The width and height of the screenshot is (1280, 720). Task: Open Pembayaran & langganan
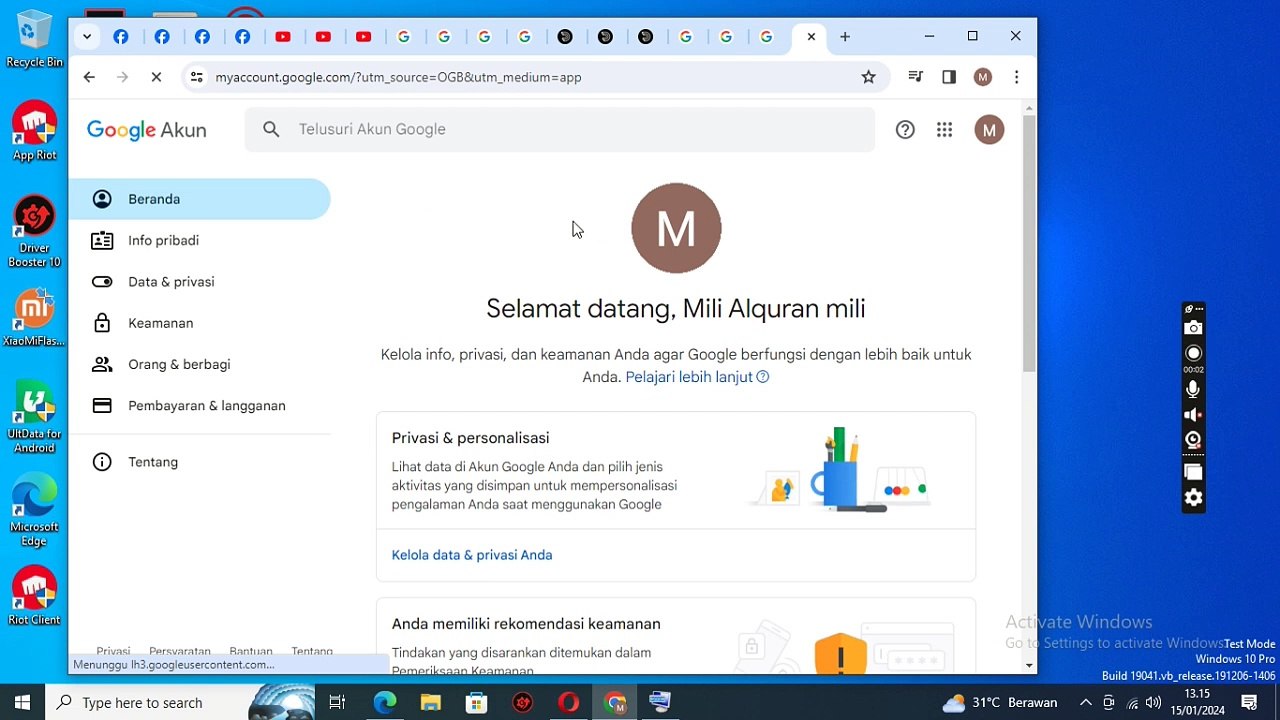[199, 406]
